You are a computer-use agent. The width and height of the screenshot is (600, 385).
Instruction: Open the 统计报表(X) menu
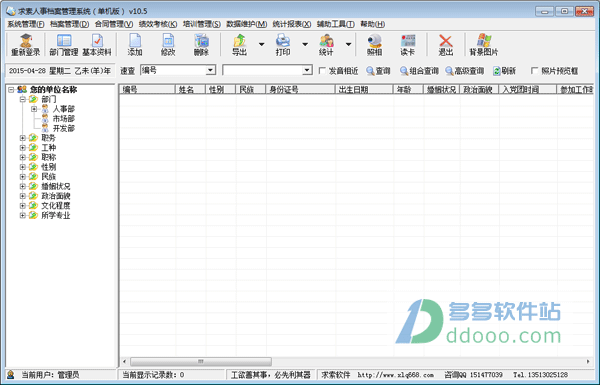point(292,24)
